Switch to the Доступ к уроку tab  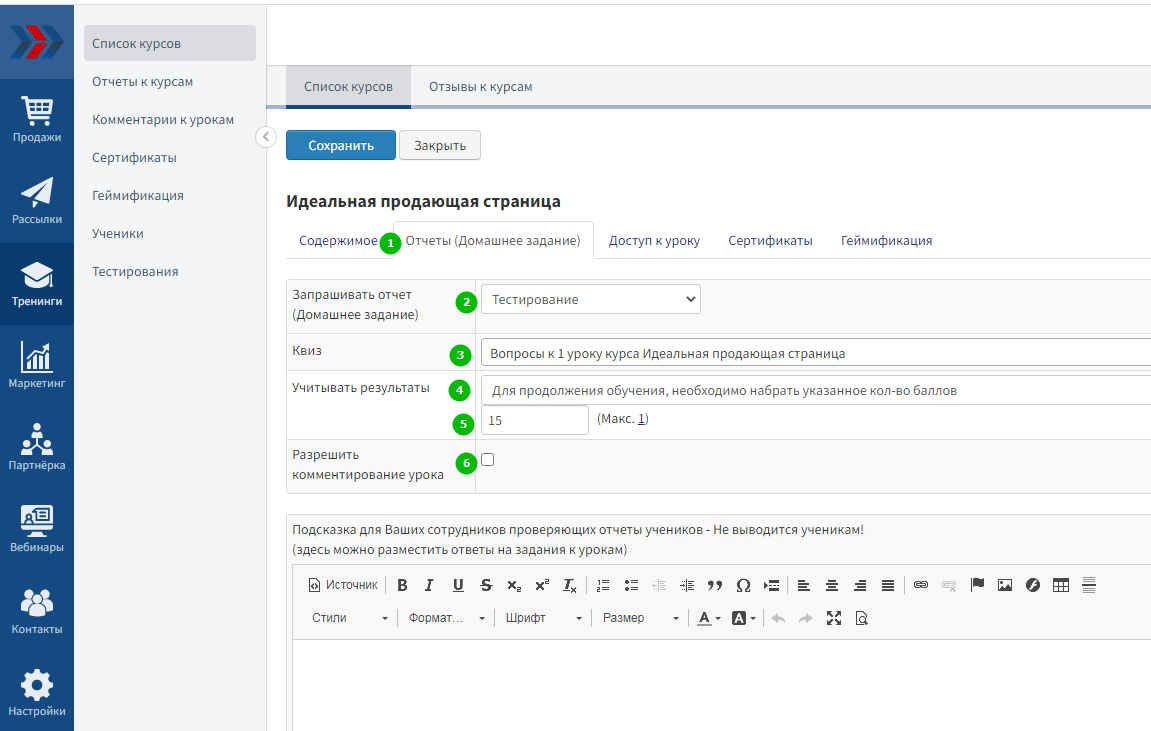[x=654, y=241]
